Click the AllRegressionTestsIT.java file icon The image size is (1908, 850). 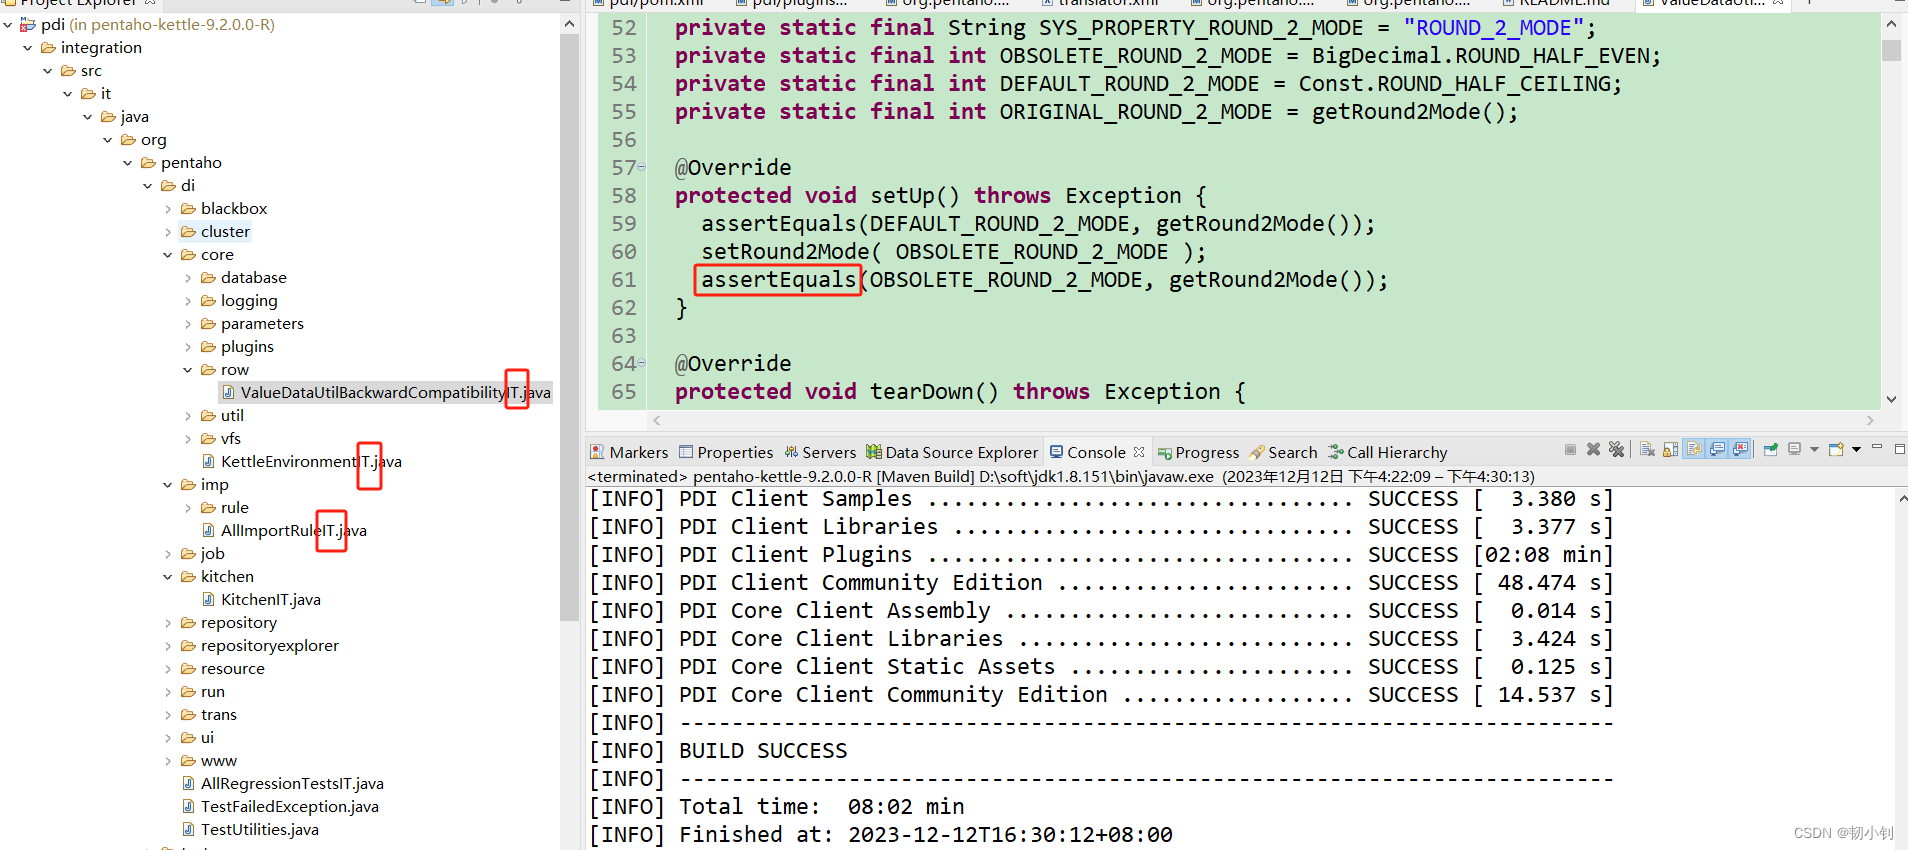tap(188, 784)
